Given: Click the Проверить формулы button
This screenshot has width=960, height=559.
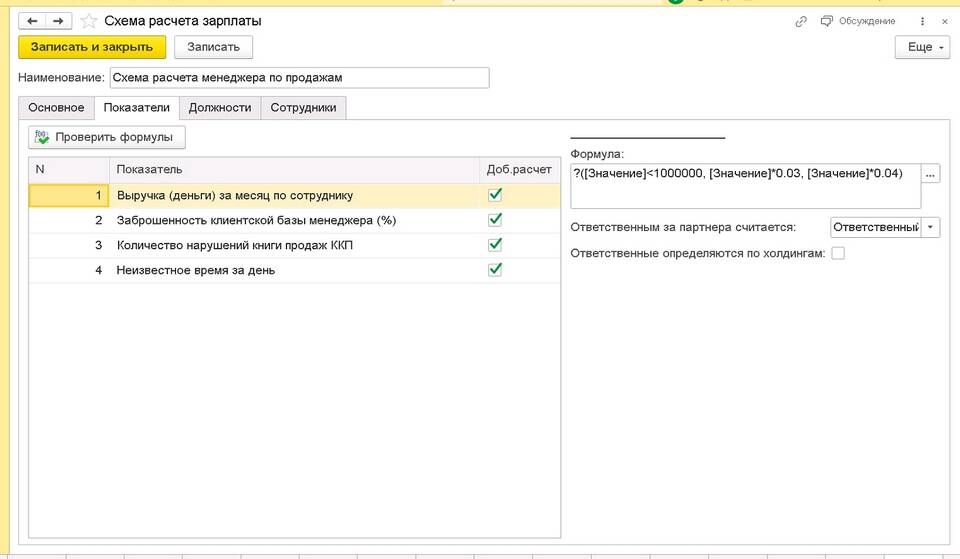Looking at the screenshot, I should [x=107, y=137].
